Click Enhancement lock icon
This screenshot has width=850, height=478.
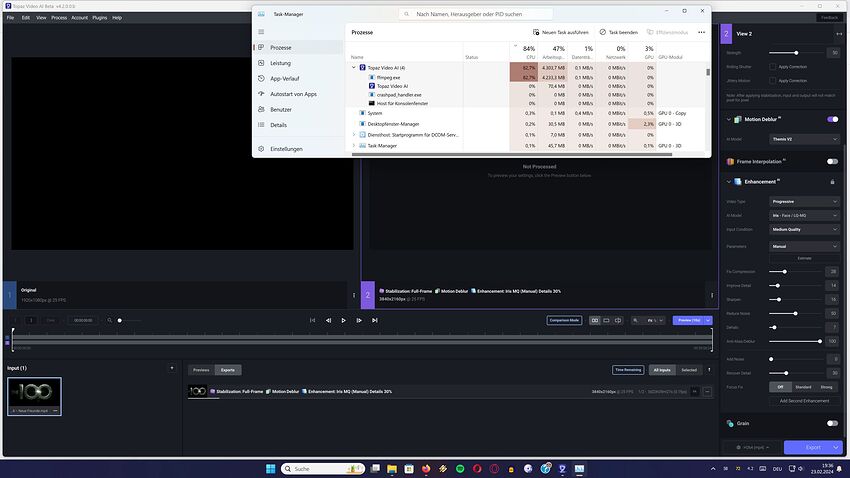[x=833, y=182]
